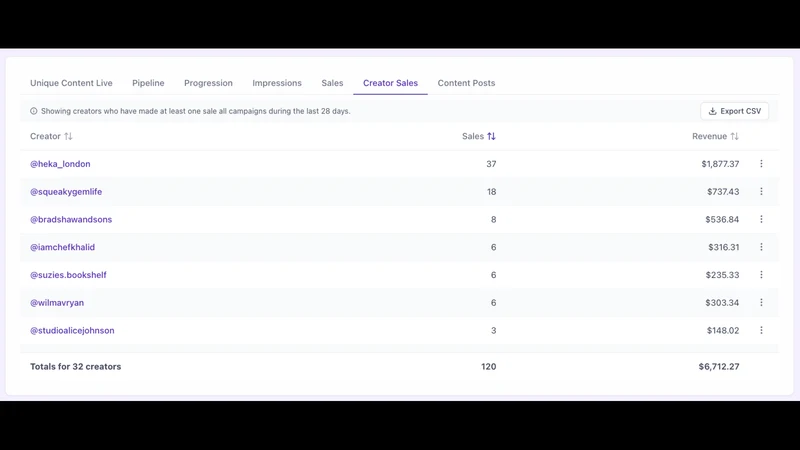Open the three-dot menu for @iamchefkhalid
Screen dimensions: 800x450
761,247
